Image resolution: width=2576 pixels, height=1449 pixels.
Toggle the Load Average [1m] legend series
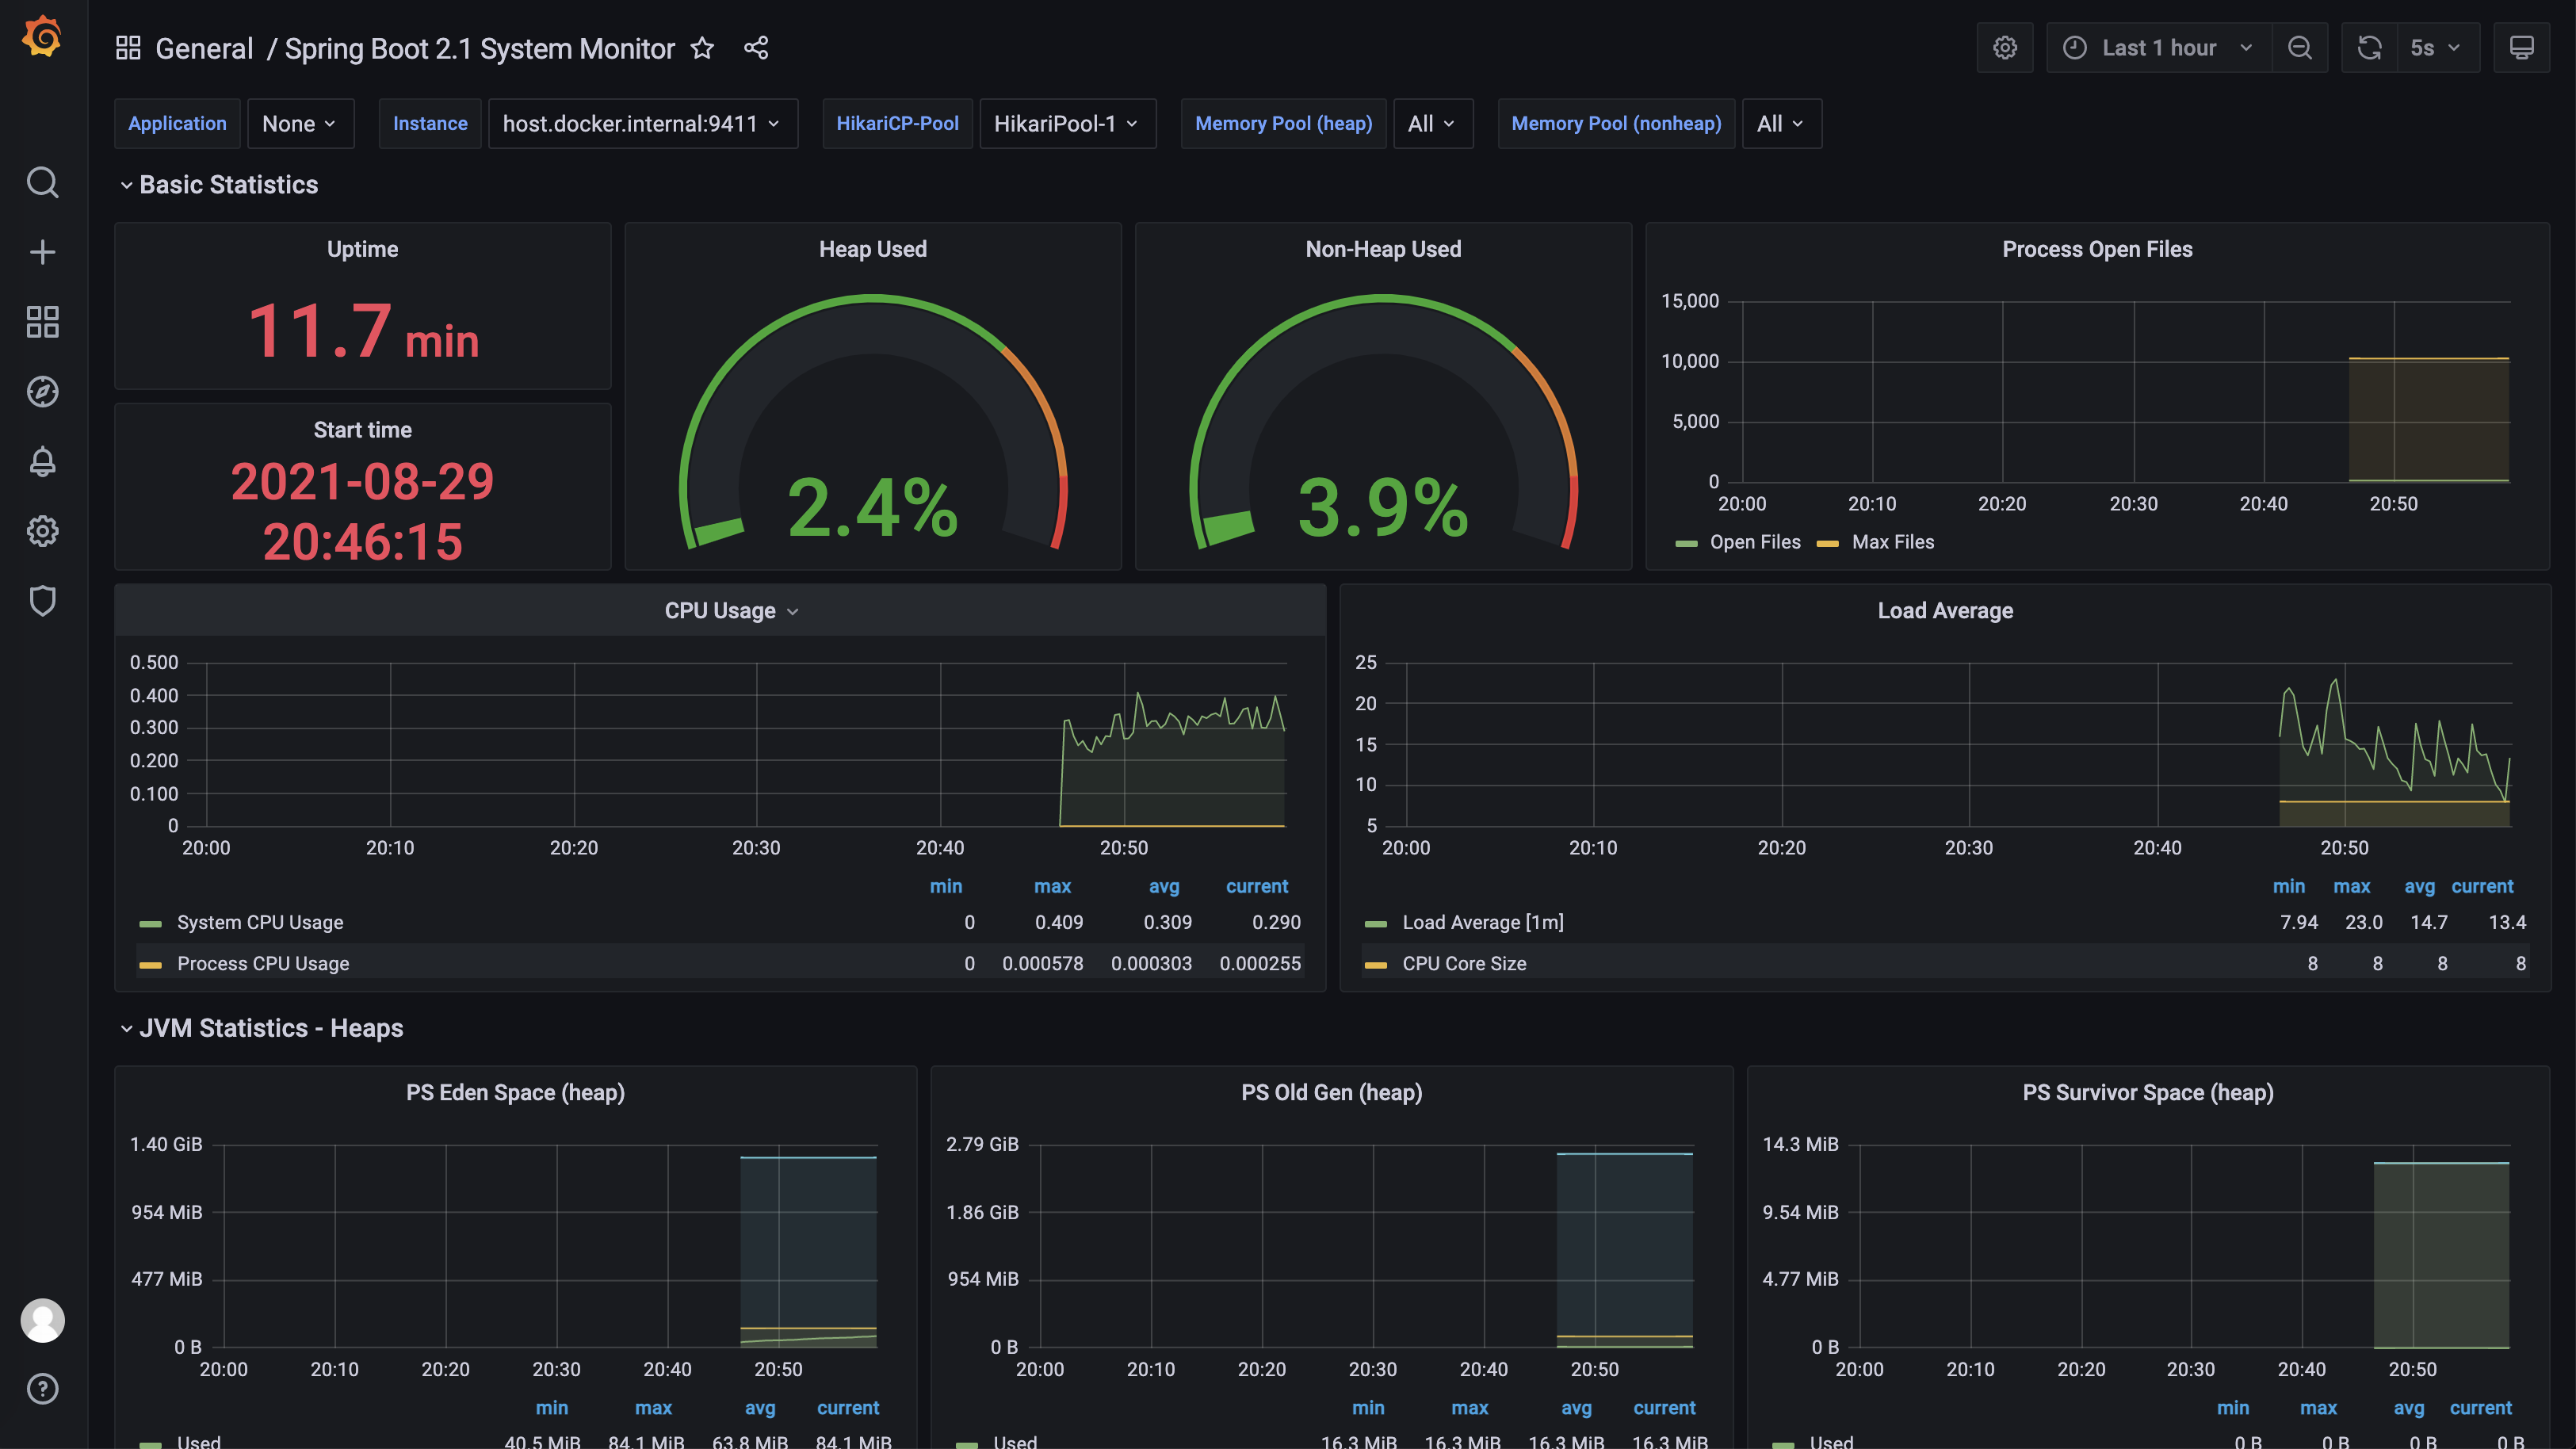pos(1483,923)
